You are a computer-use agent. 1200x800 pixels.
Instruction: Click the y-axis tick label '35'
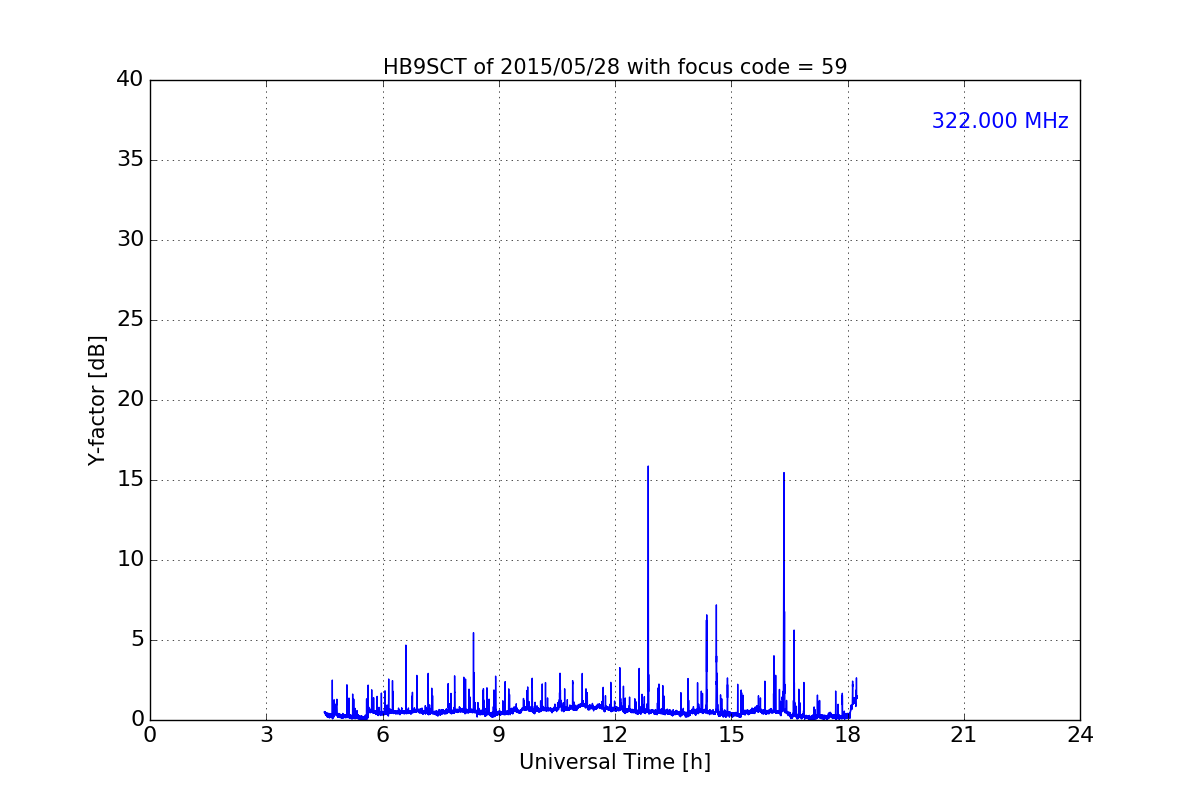[x=130, y=160]
